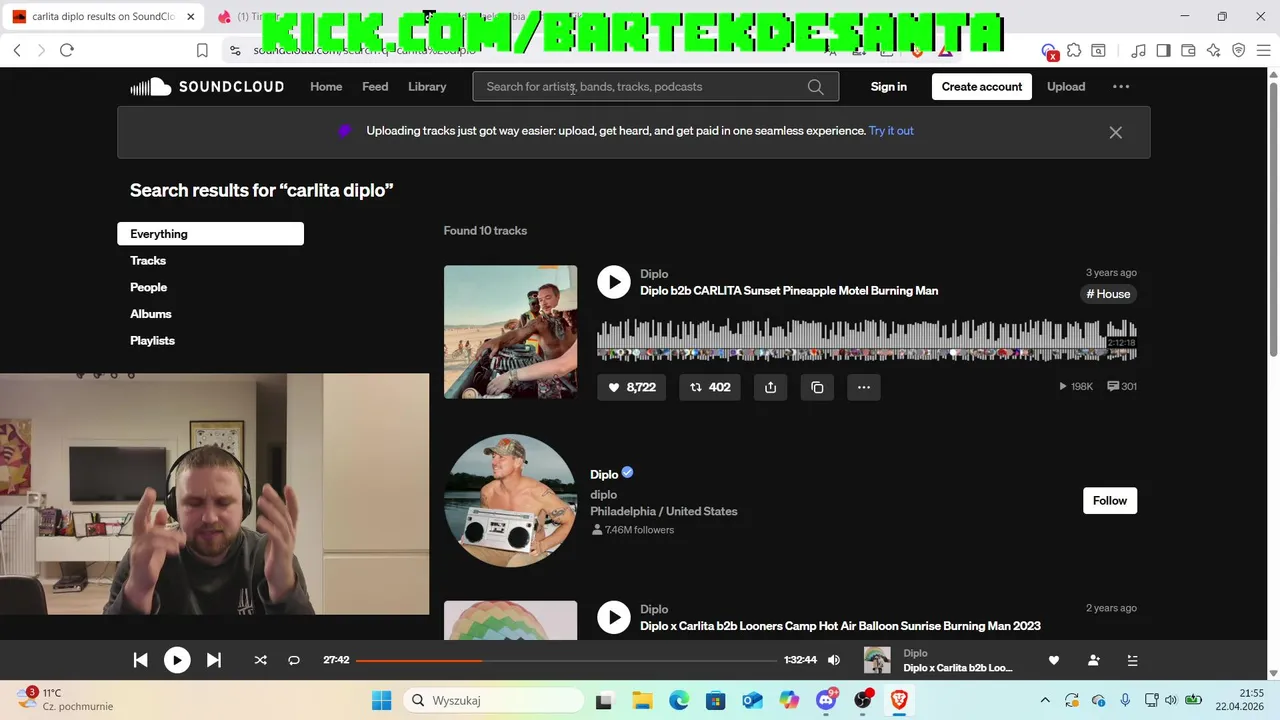Open the now-playing track artwork in the player
1280x720 pixels.
877,660
